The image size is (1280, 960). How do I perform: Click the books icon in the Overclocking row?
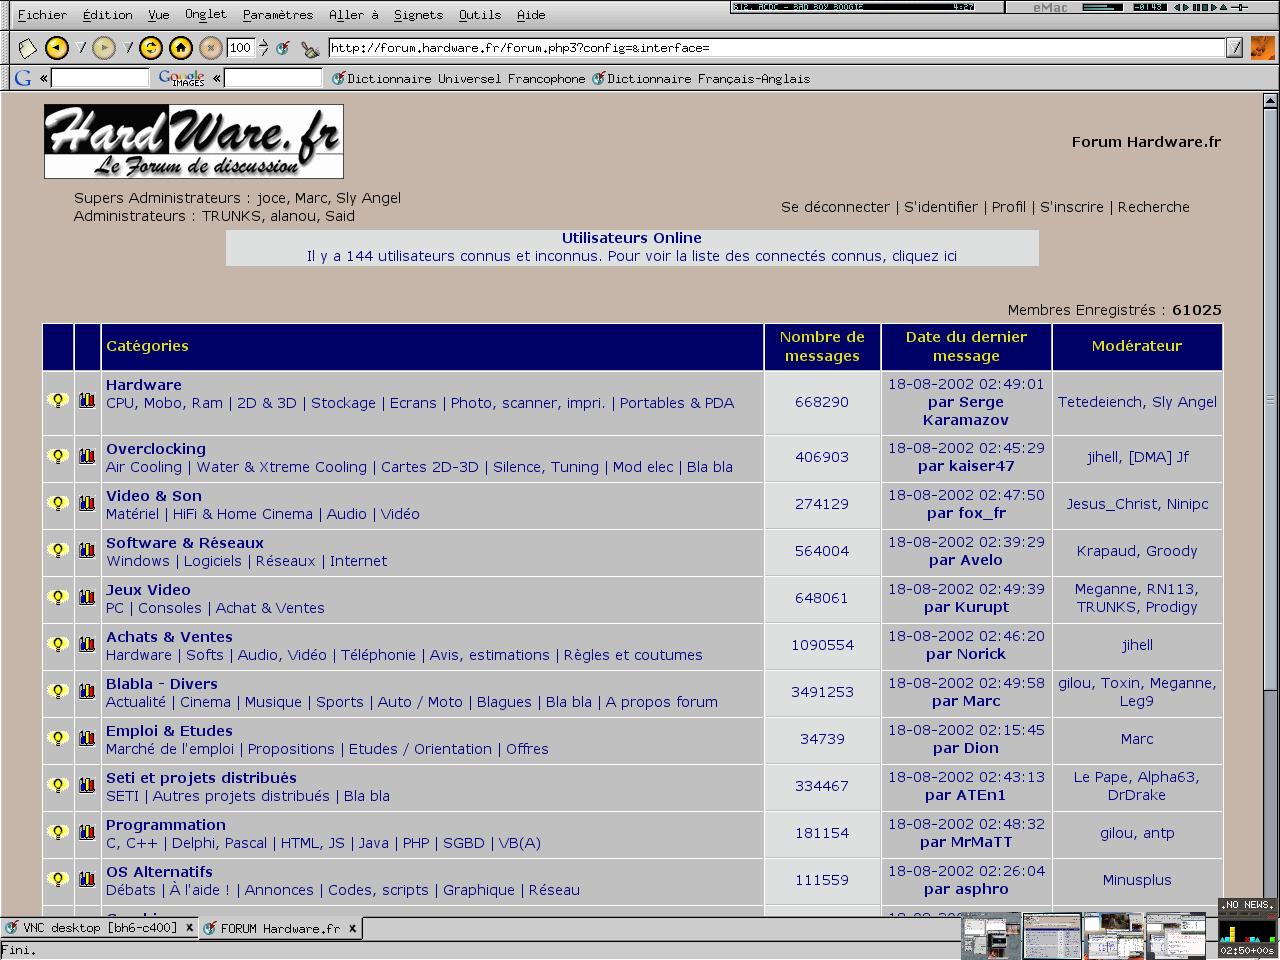87,456
